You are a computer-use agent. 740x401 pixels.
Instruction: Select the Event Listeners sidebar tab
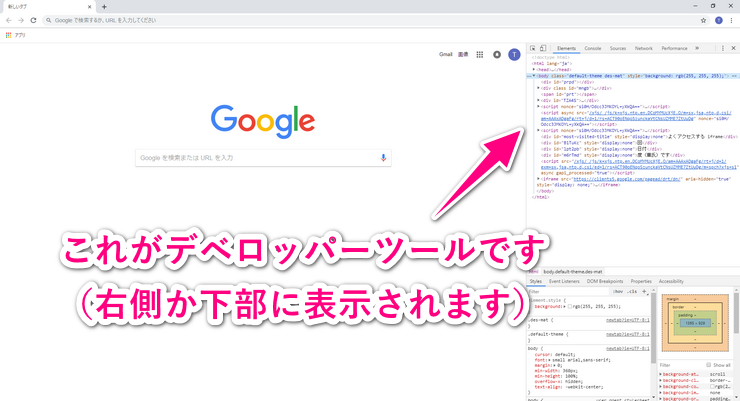564,281
